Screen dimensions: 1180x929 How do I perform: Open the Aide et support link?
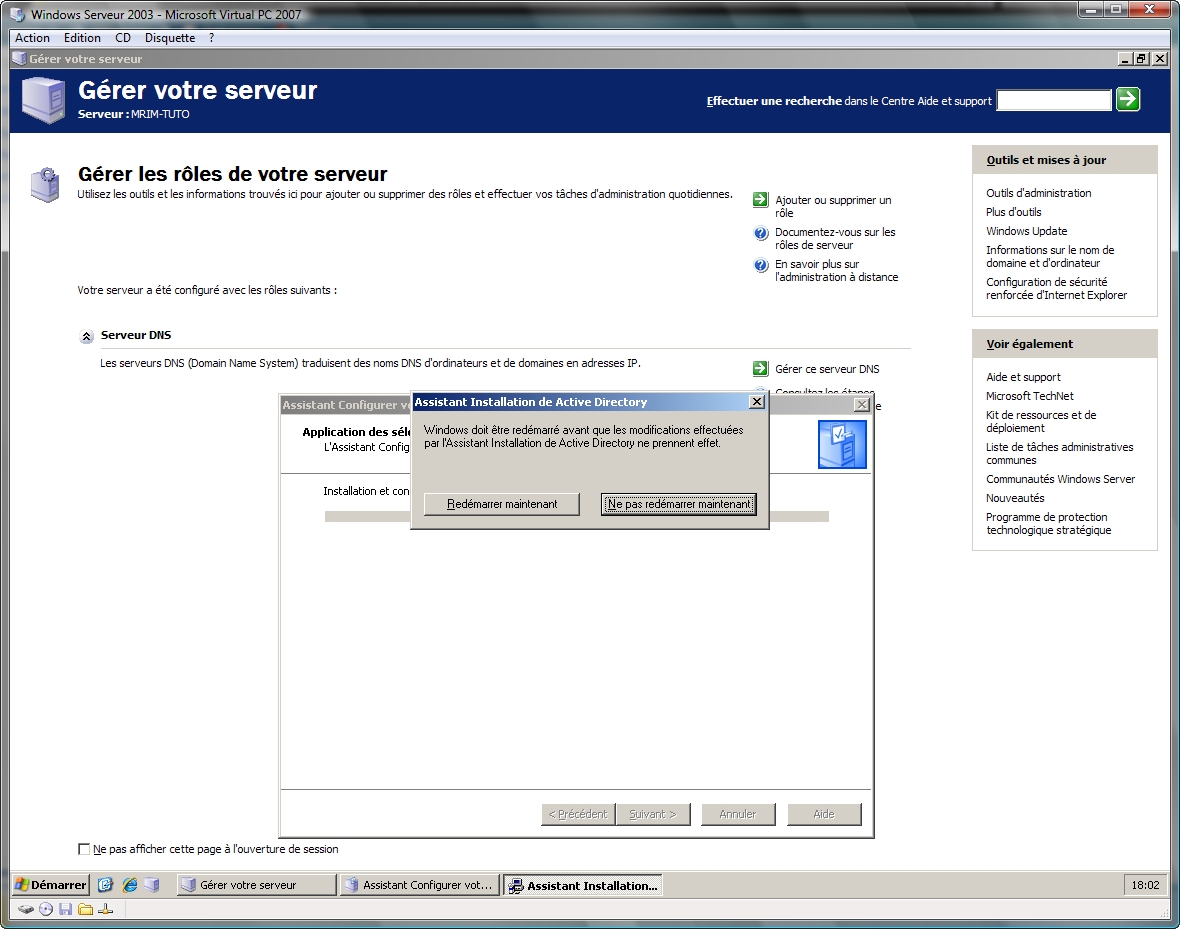point(1023,377)
